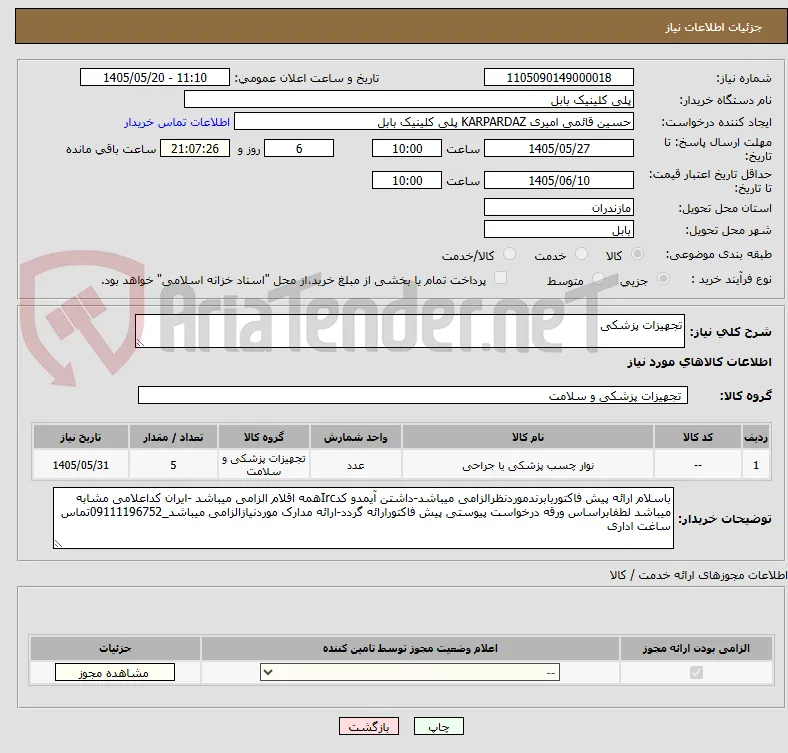This screenshot has width=788, height=753.
Task: Toggle the mandatory permit checkbox
Action: point(696,673)
